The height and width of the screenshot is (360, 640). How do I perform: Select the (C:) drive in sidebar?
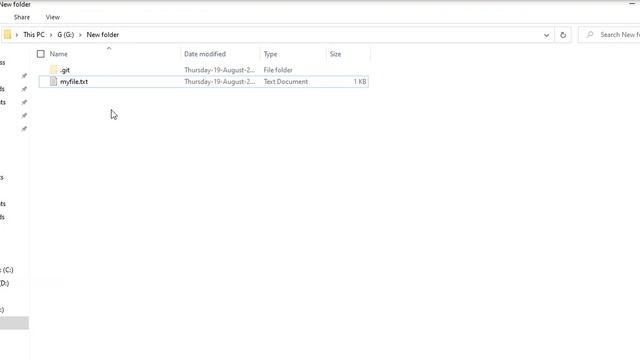7,270
